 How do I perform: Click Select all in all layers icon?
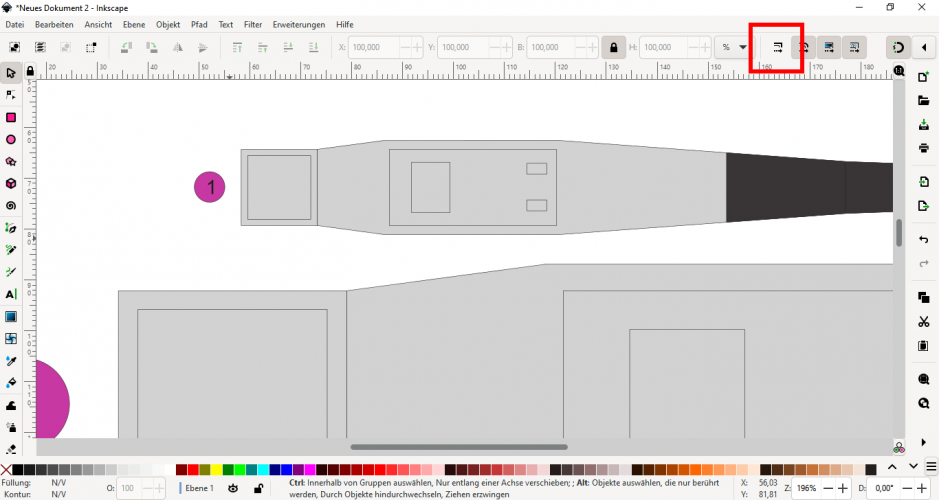click(x=40, y=47)
